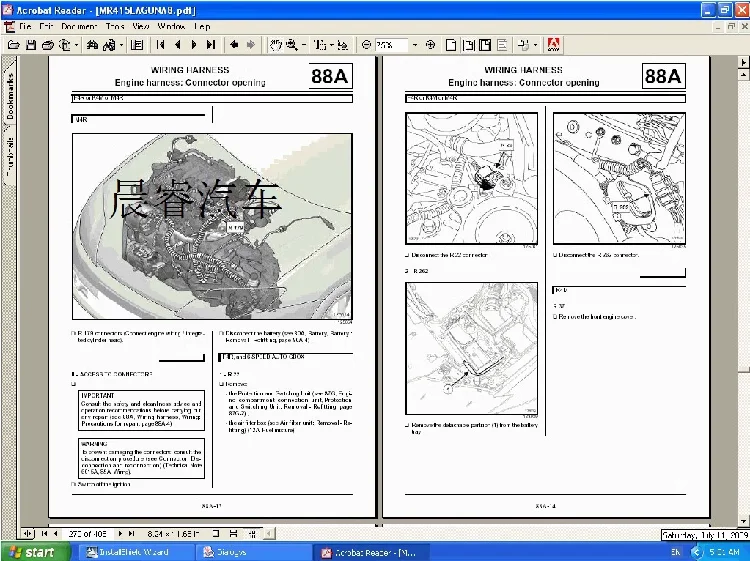Open the zoom percentage dropdown

tap(414, 45)
